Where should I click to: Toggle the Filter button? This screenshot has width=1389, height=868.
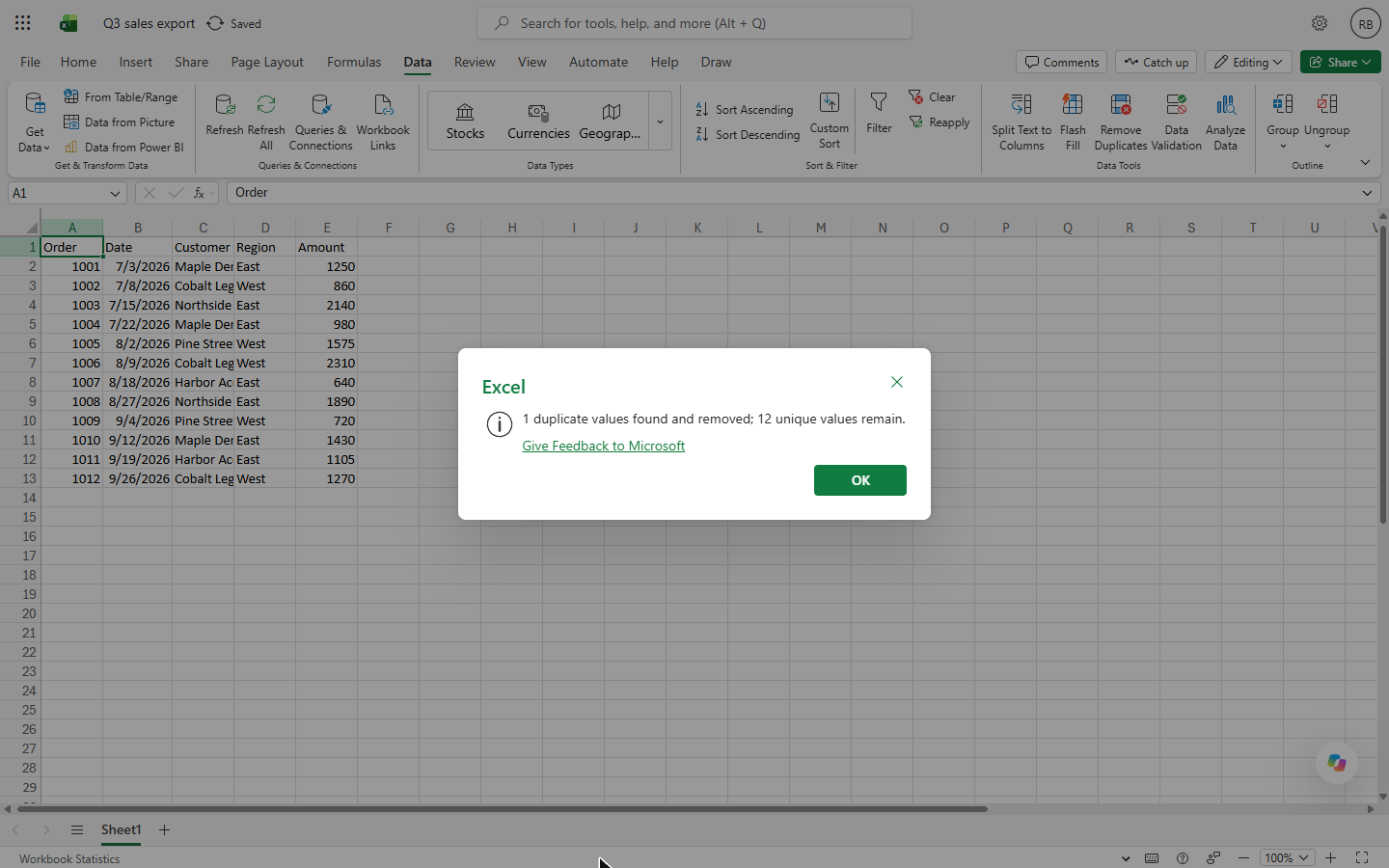coord(879,113)
